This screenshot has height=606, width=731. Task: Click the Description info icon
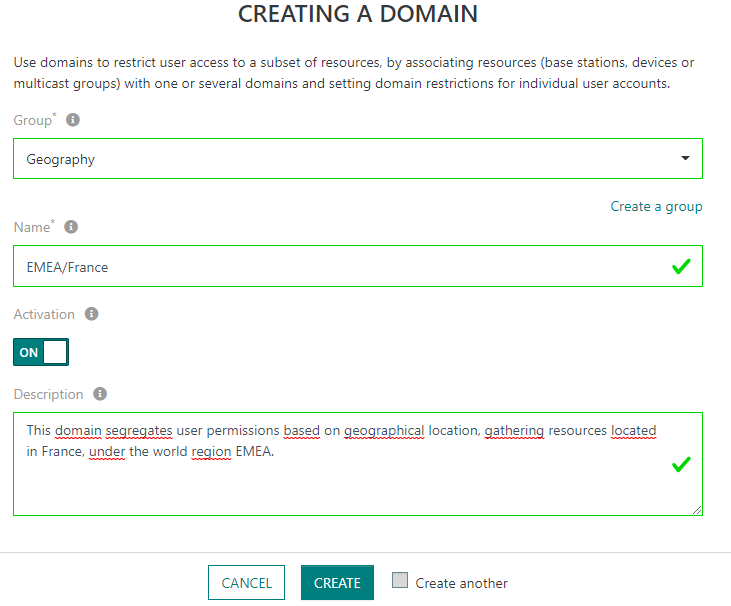(100, 394)
